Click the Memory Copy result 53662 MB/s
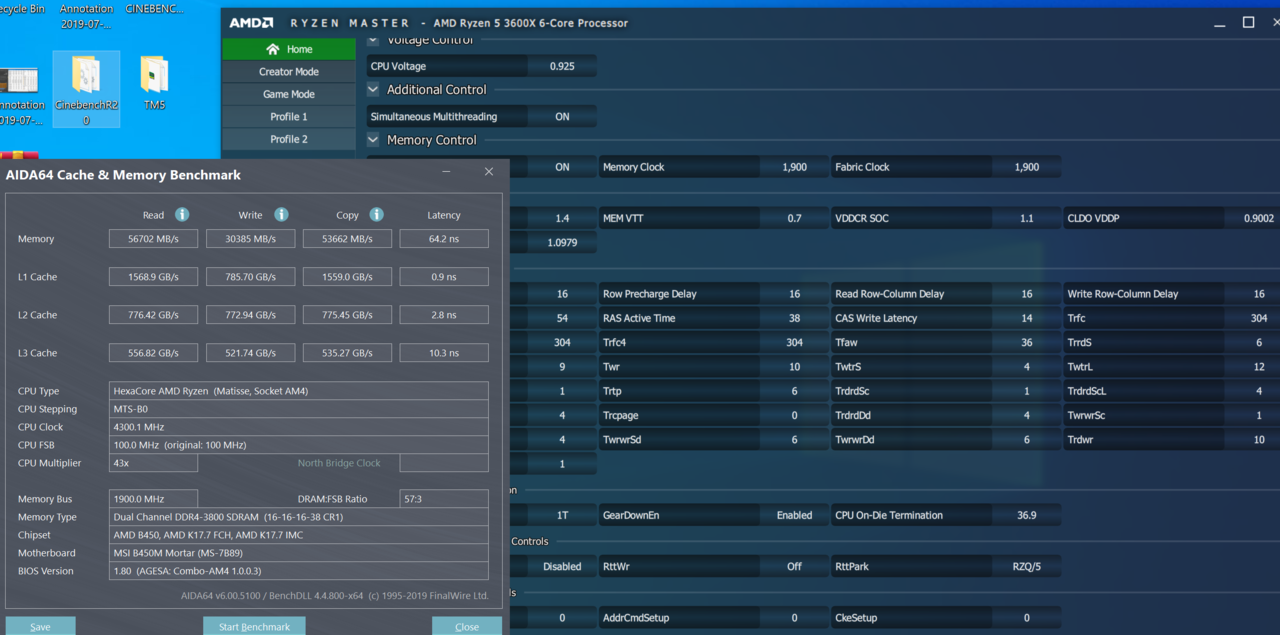The height and width of the screenshot is (635, 1280). [x=347, y=239]
